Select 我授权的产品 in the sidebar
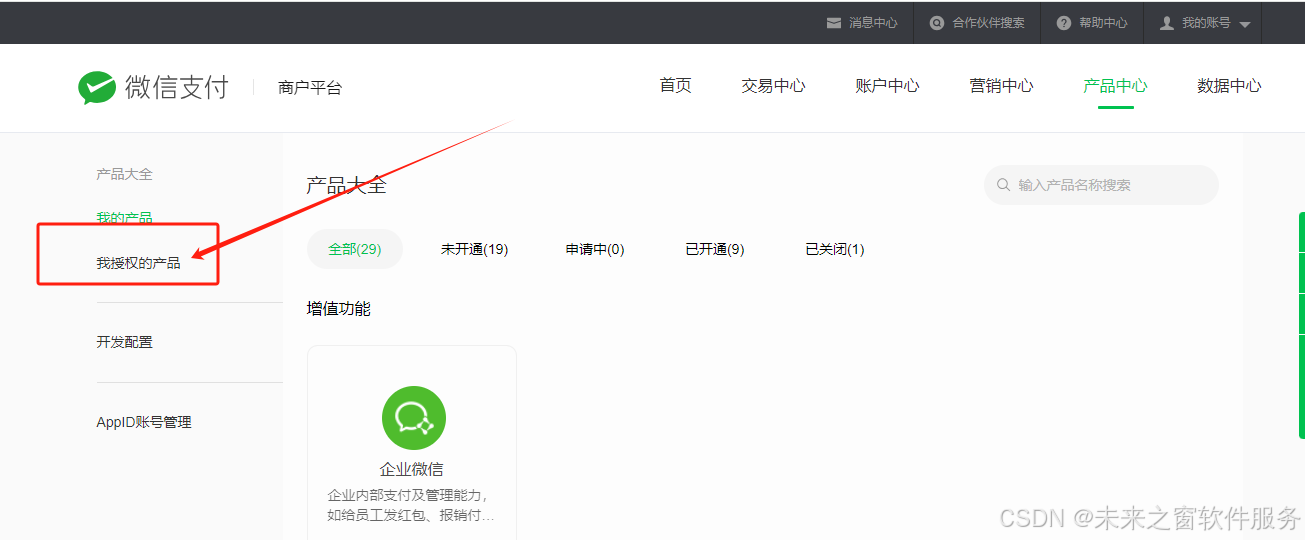Screen dimensions: 1305x540 tap(138, 263)
